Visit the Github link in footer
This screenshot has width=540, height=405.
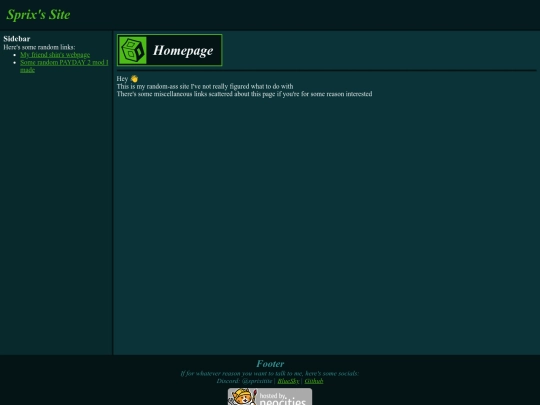[x=314, y=381]
